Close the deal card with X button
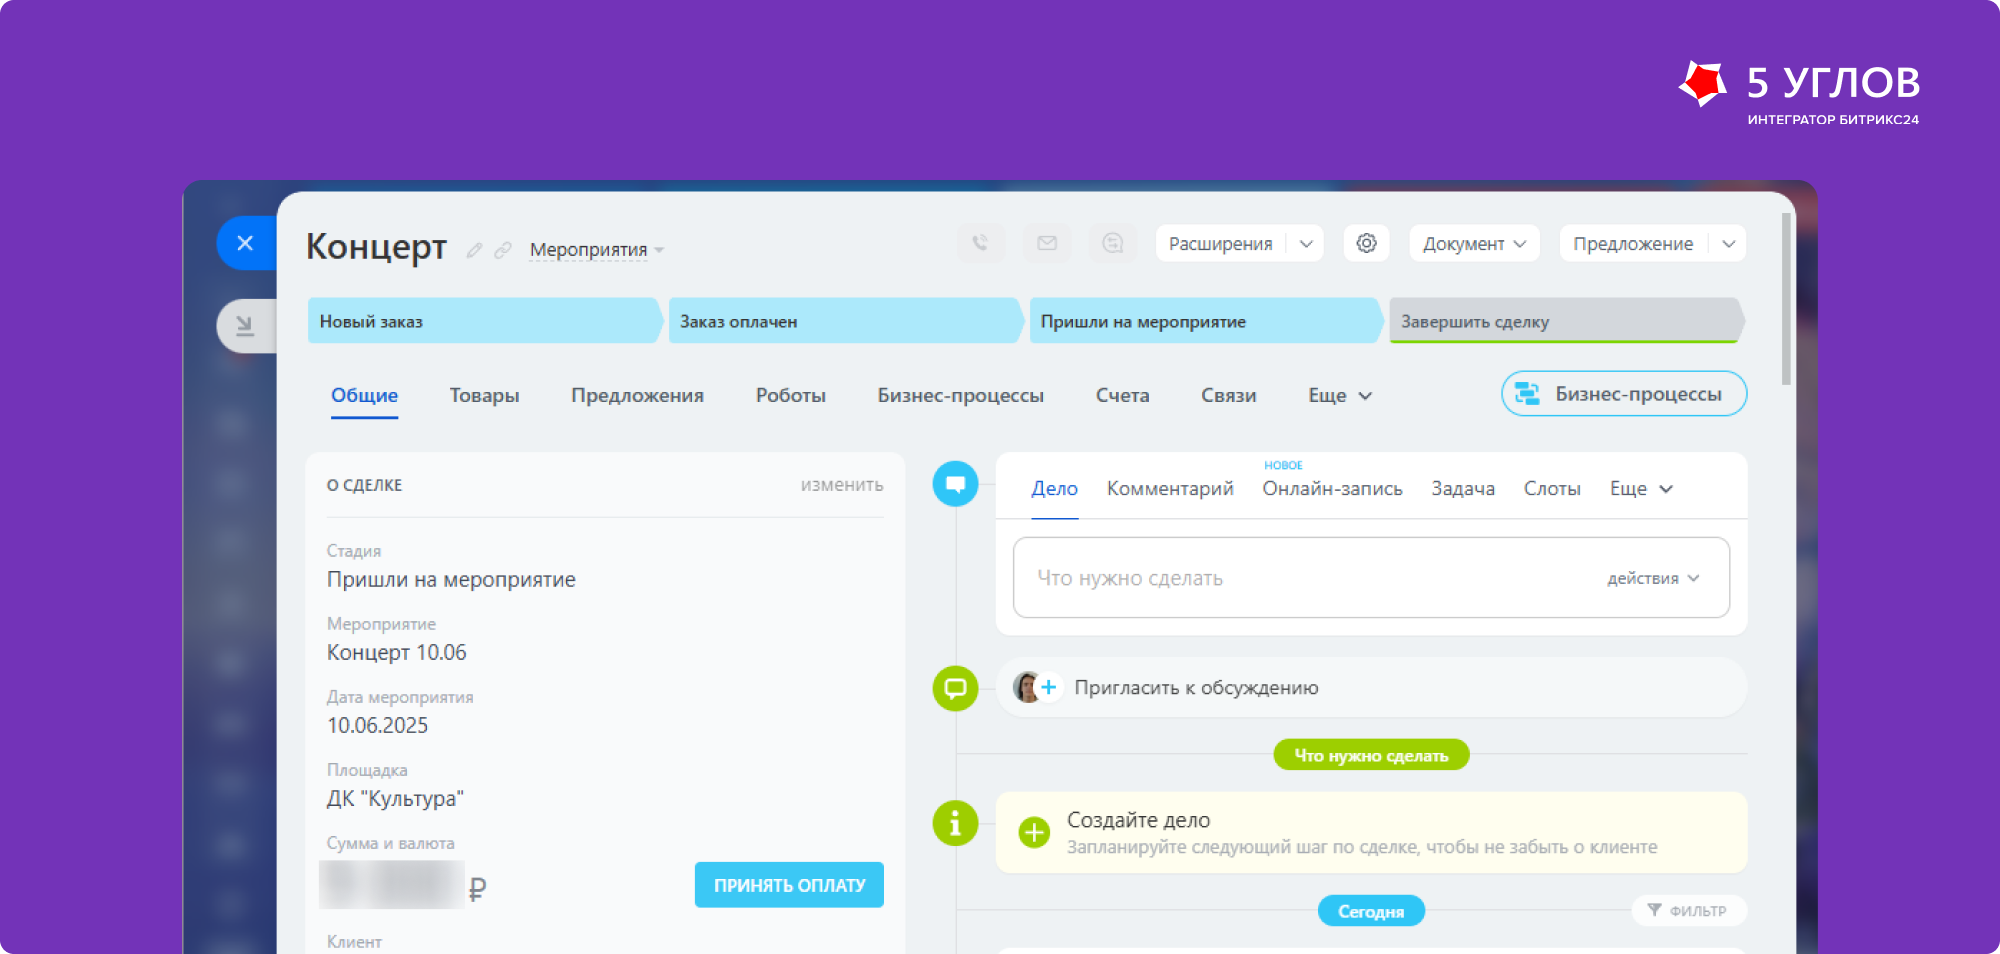This screenshot has height=954, width=2000. [245, 243]
